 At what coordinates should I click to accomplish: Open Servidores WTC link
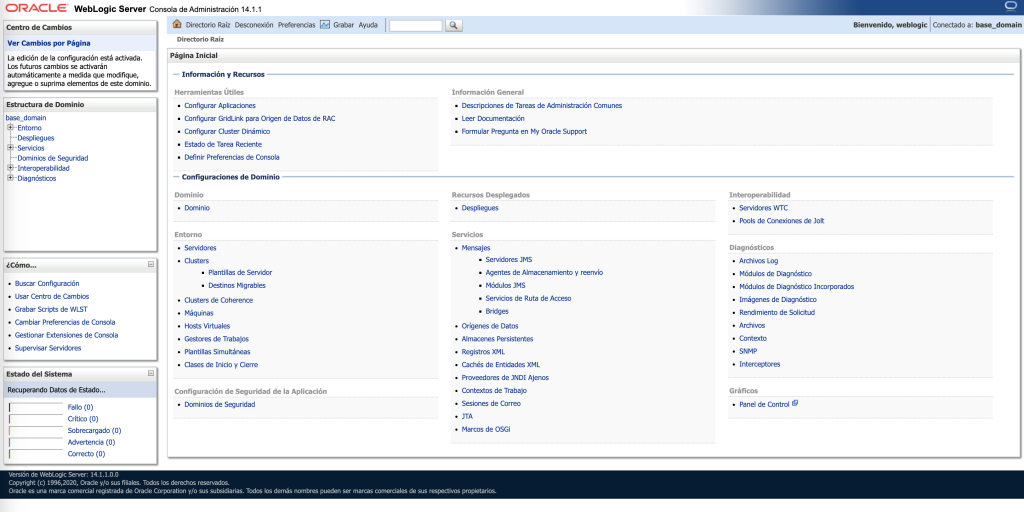763,208
